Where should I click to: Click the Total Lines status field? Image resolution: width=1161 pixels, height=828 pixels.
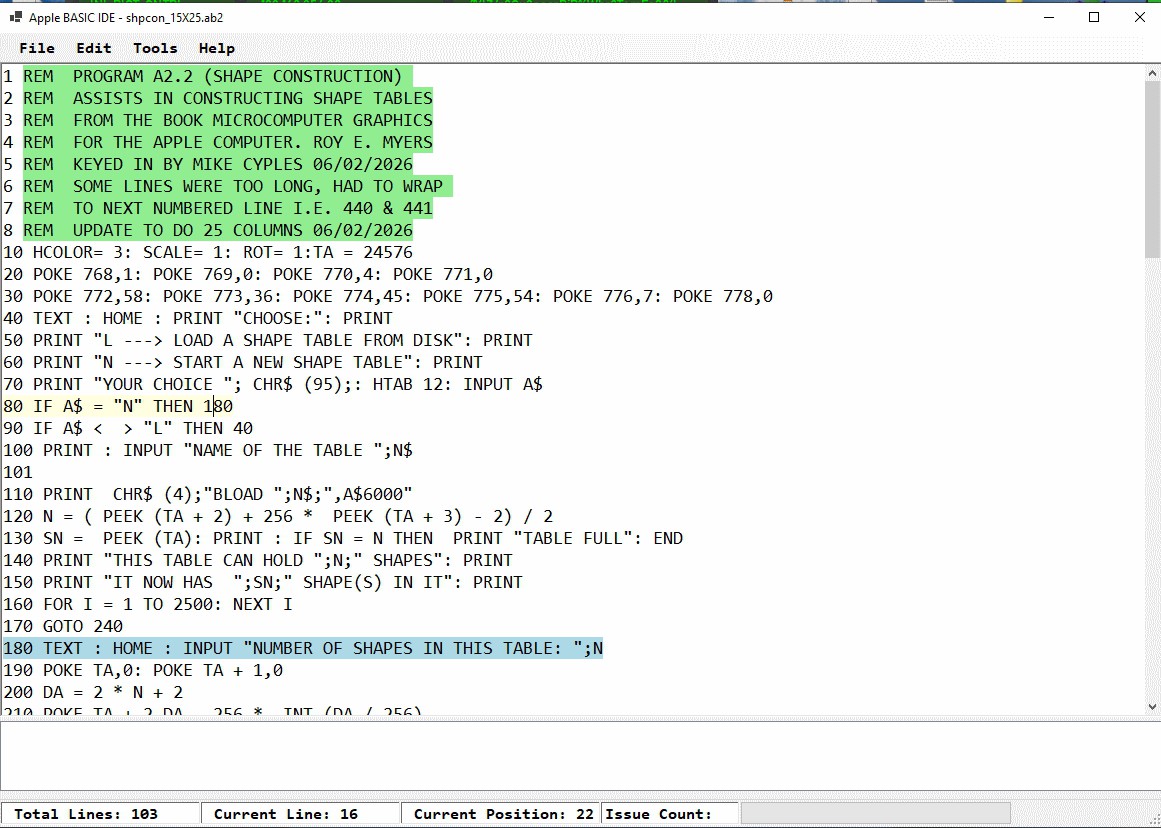[101, 814]
